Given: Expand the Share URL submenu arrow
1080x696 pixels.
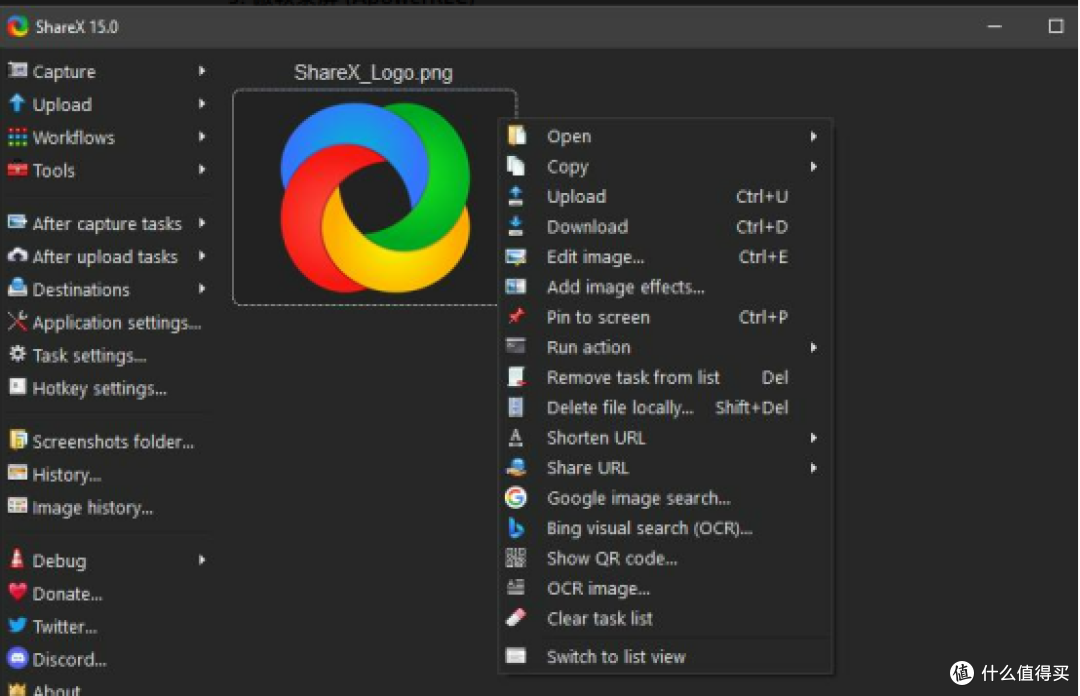Looking at the screenshot, I should pos(813,468).
